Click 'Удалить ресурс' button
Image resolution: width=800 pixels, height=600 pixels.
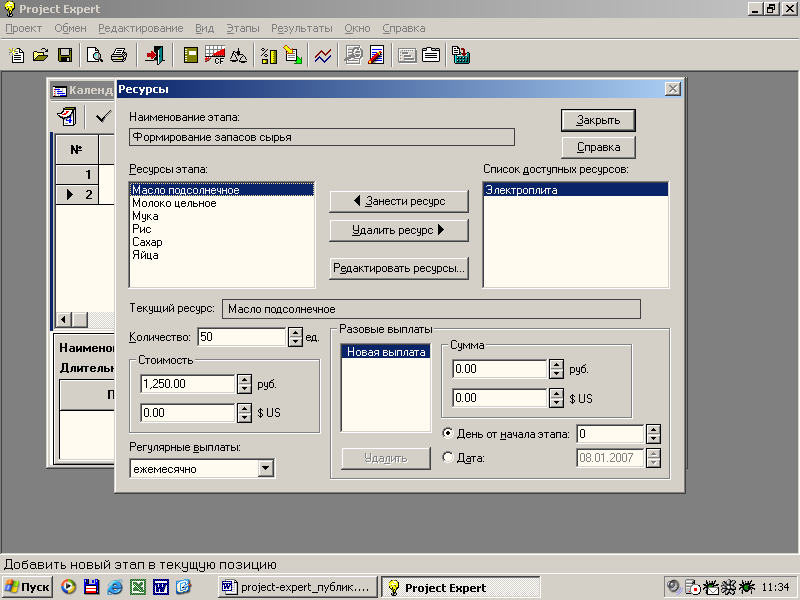(399, 230)
